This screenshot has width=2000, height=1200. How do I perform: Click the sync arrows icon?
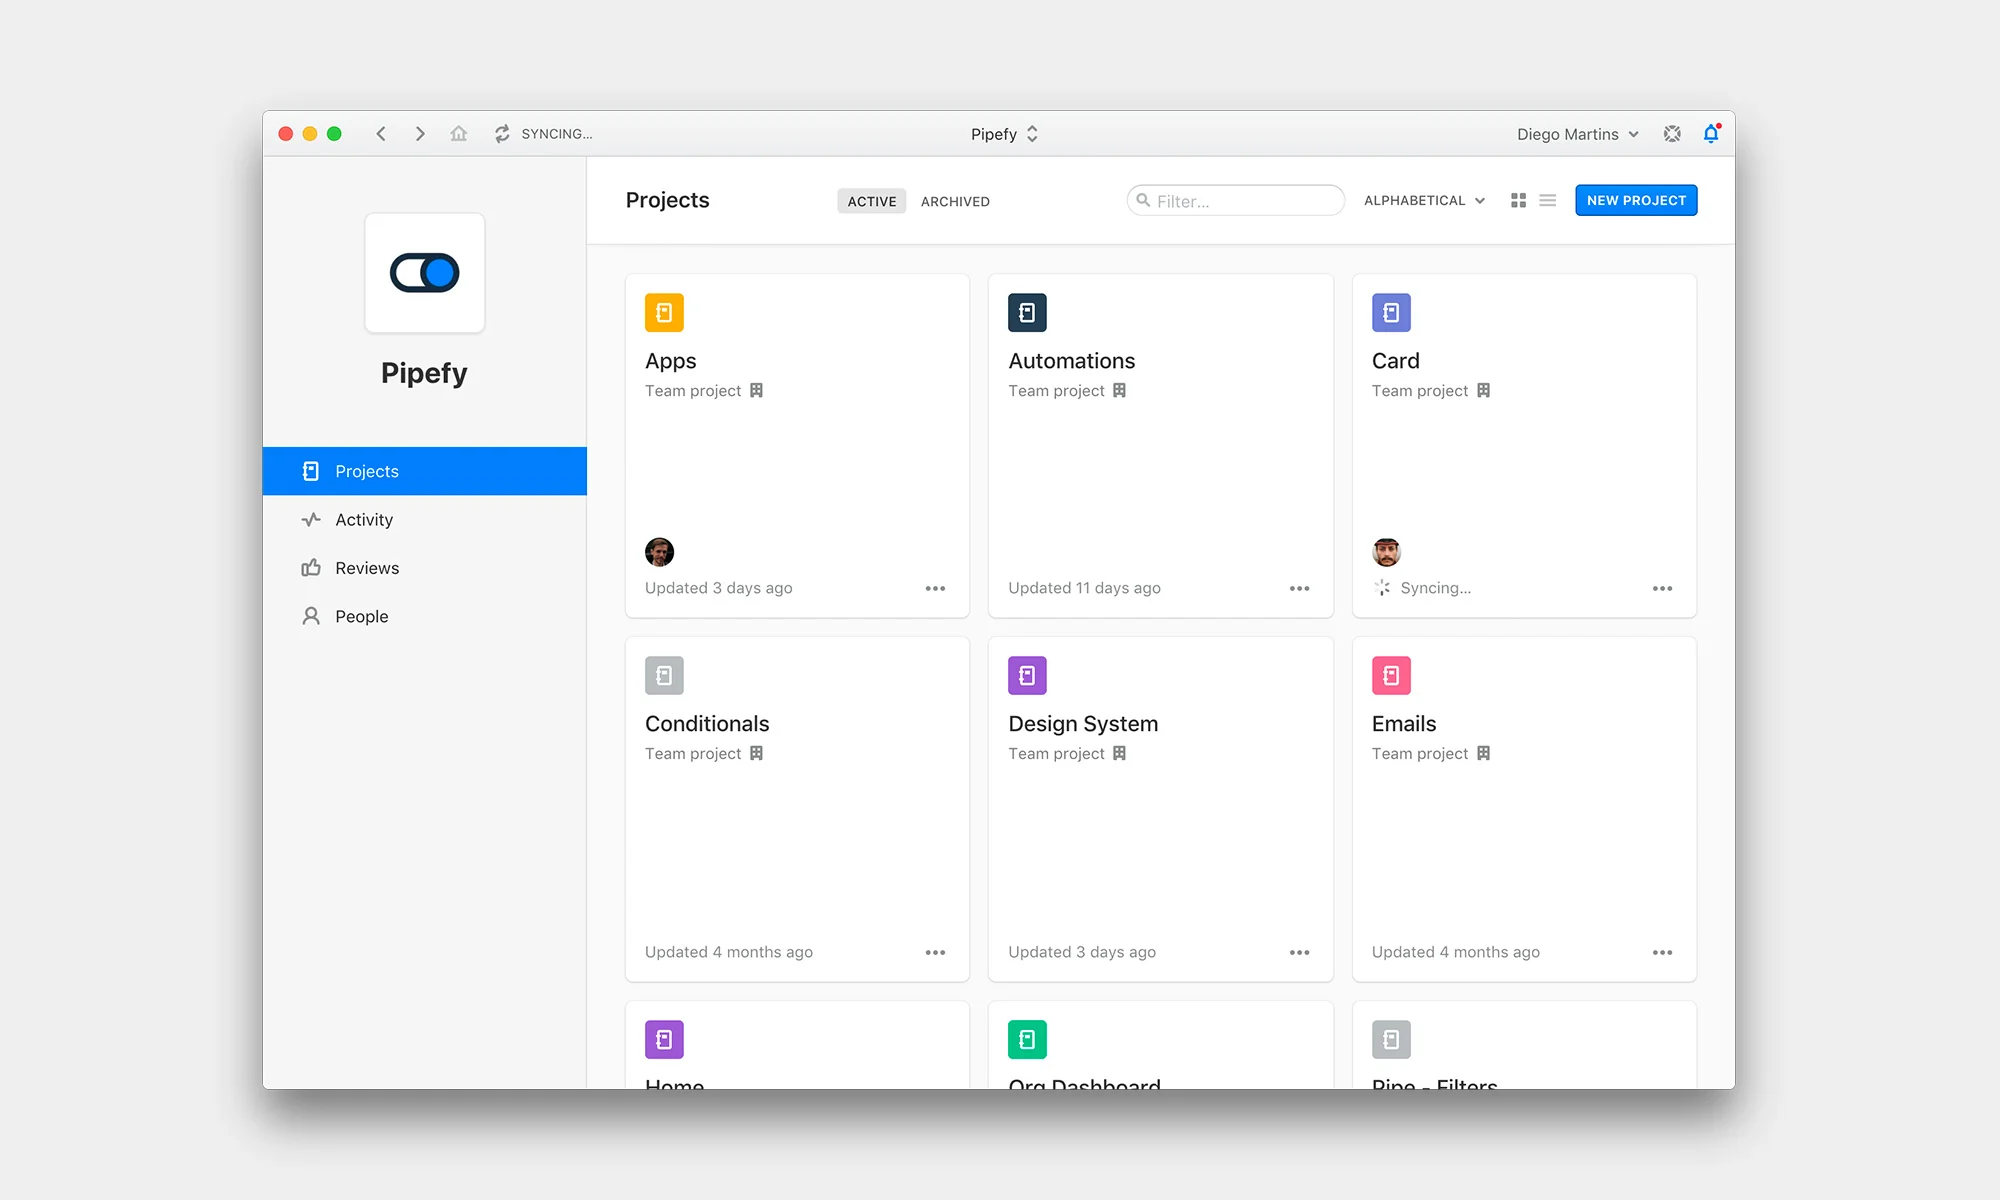[502, 134]
